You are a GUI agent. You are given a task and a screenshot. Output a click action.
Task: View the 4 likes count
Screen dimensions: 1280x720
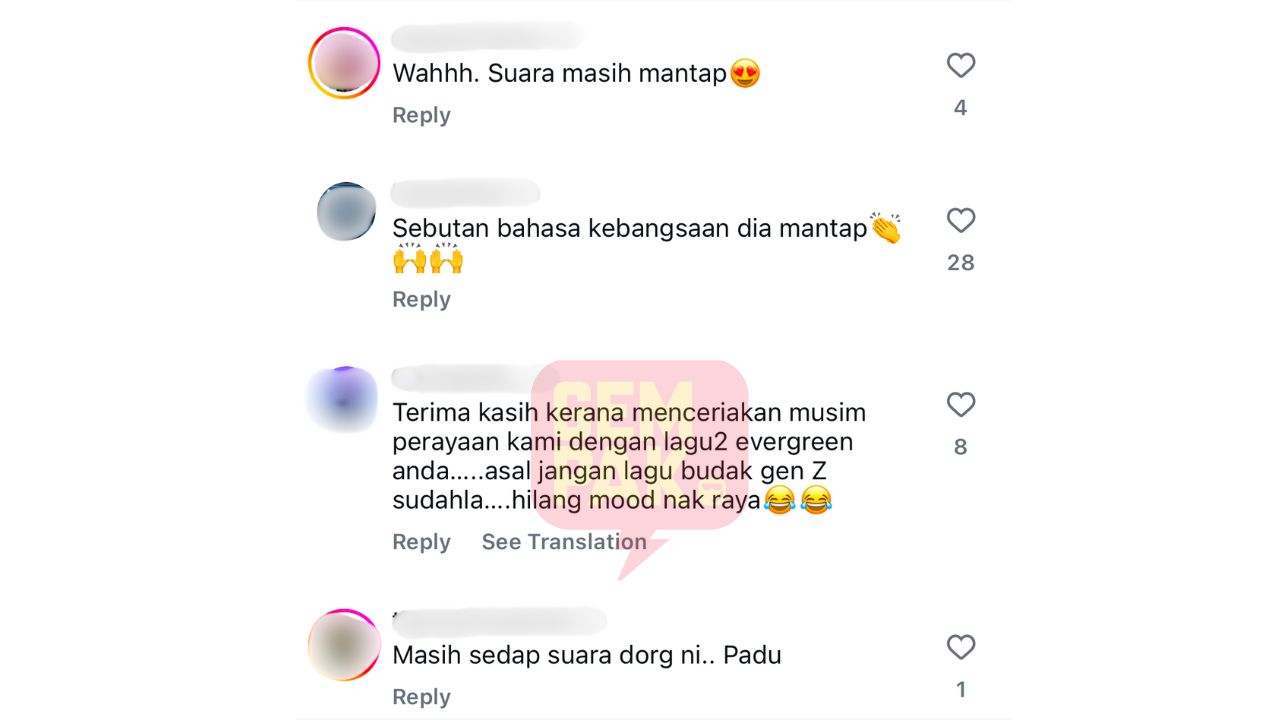tap(960, 108)
